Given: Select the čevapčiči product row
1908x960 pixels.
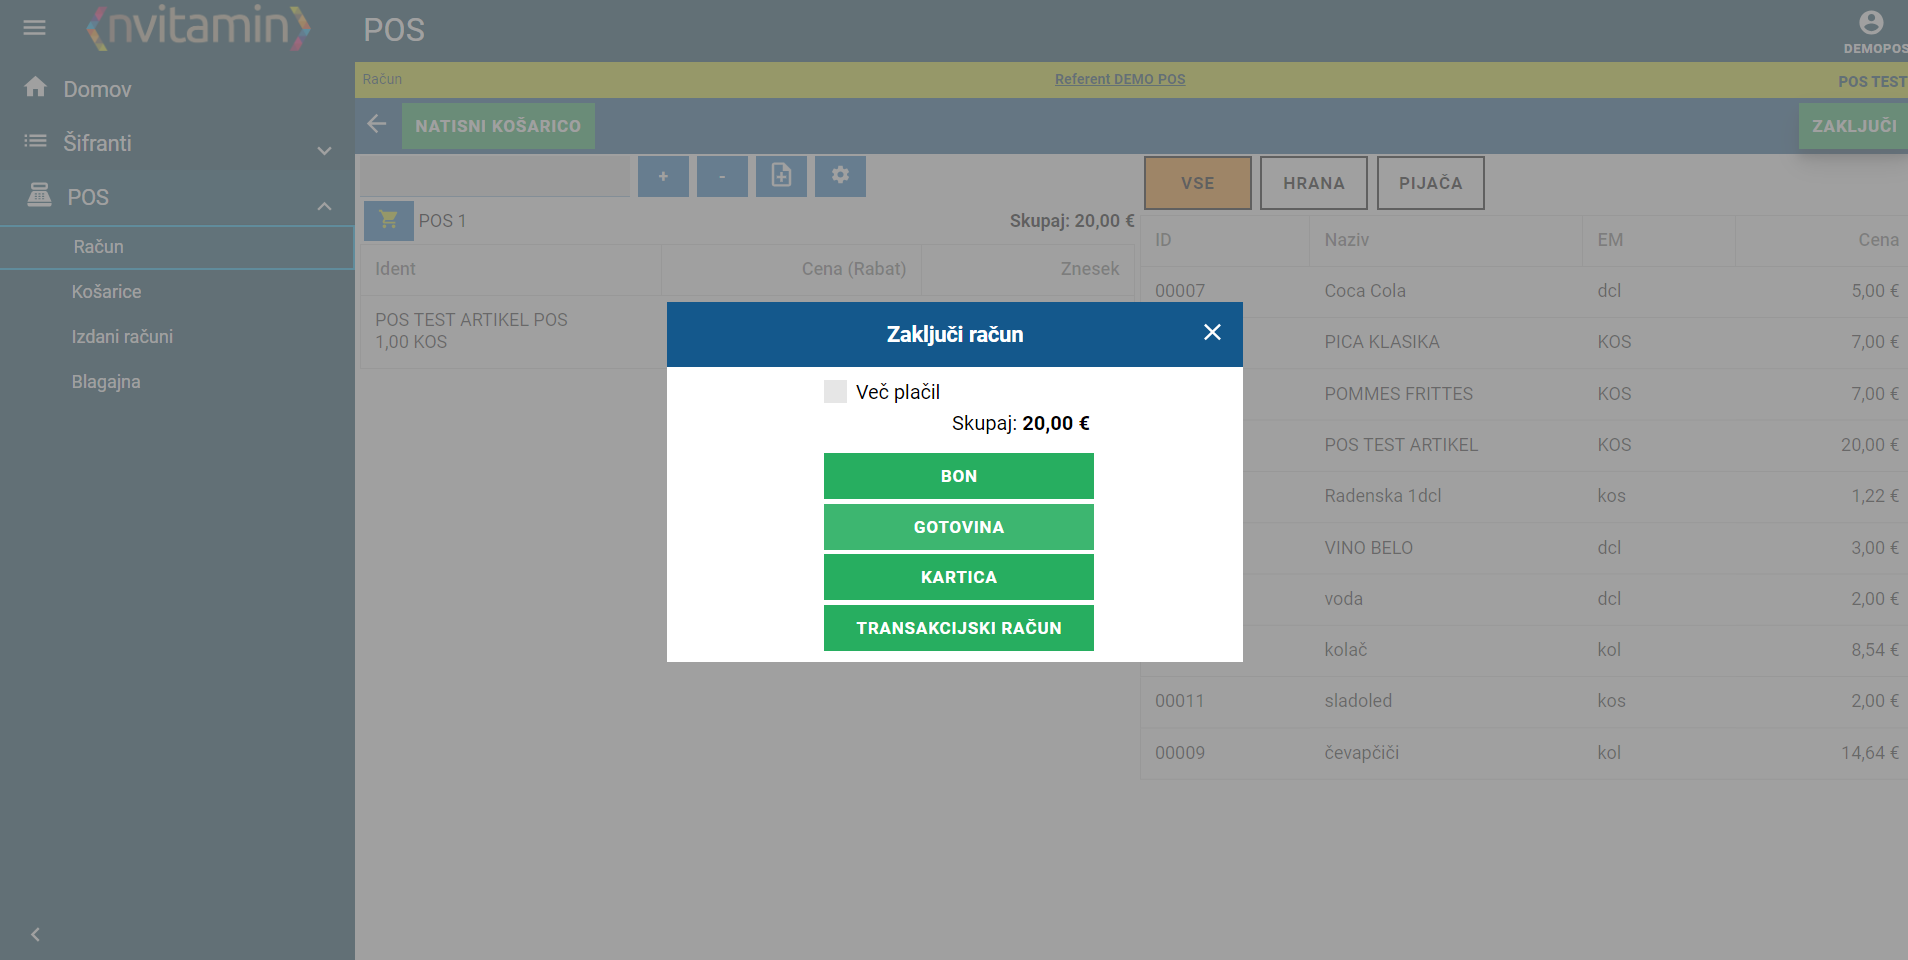Looking at the screenshot, I should pos(1524,753).
